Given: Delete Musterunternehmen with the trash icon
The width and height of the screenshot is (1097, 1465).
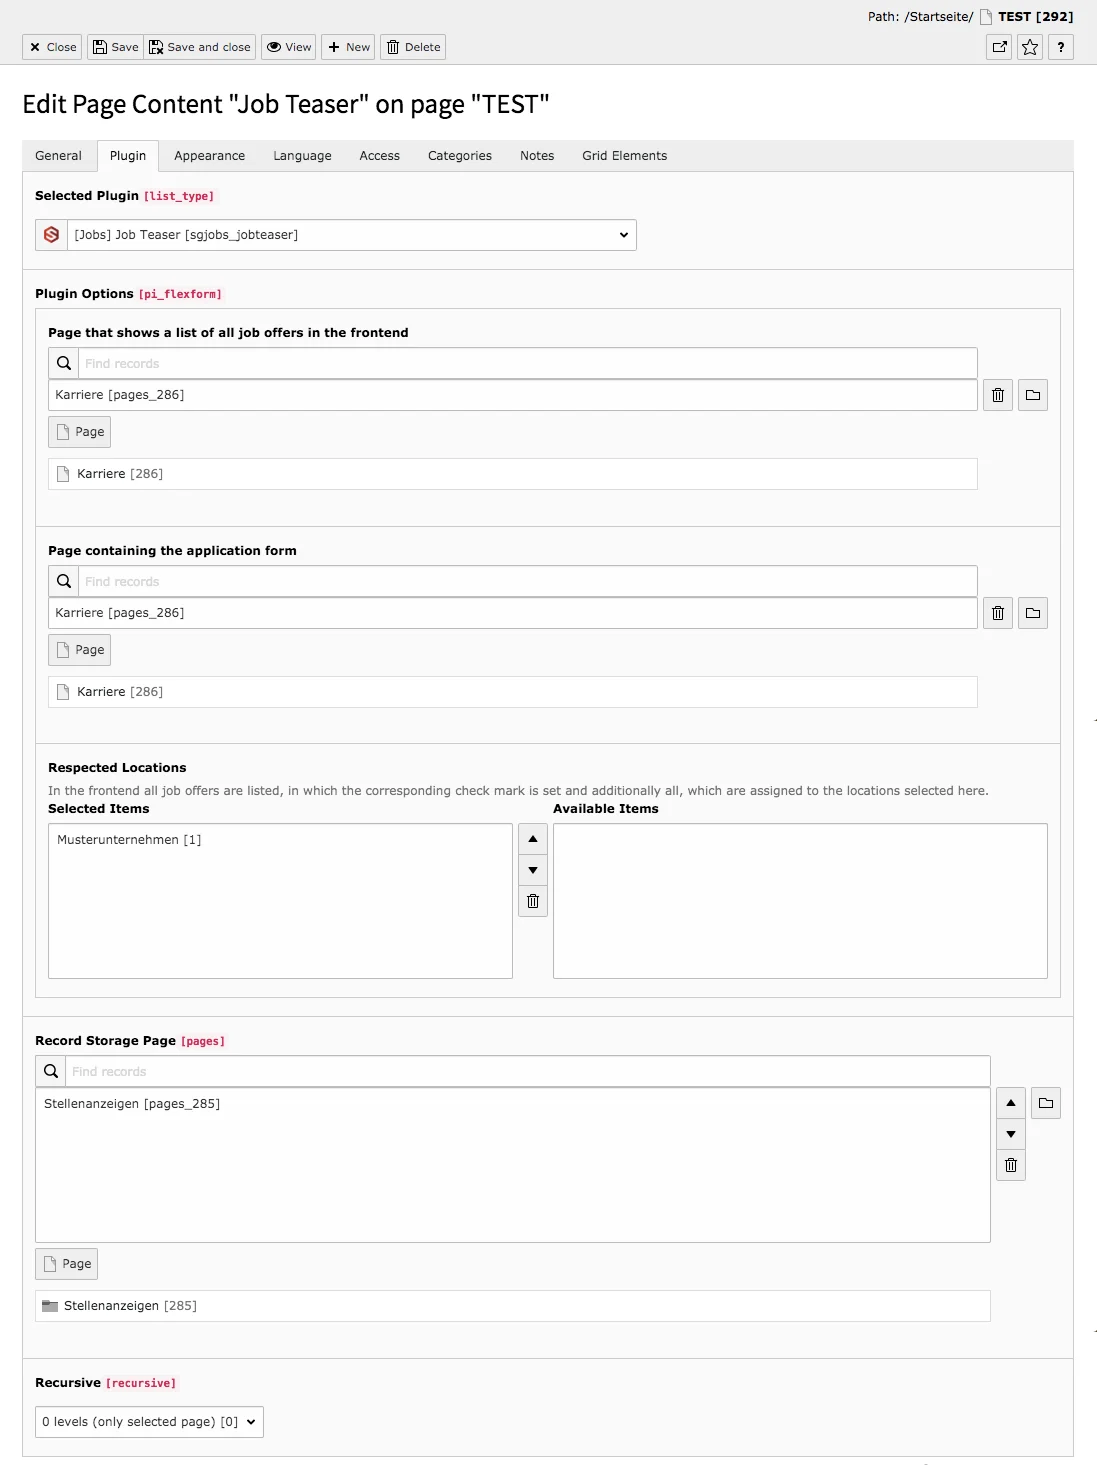Looking at the screenshot, I should coord(533,901).
